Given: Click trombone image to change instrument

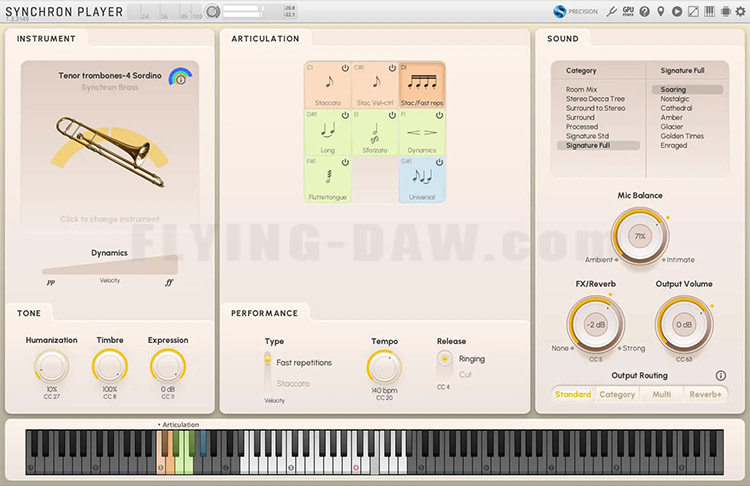Looking at the screenshot, I should click(x=110, y=152).
